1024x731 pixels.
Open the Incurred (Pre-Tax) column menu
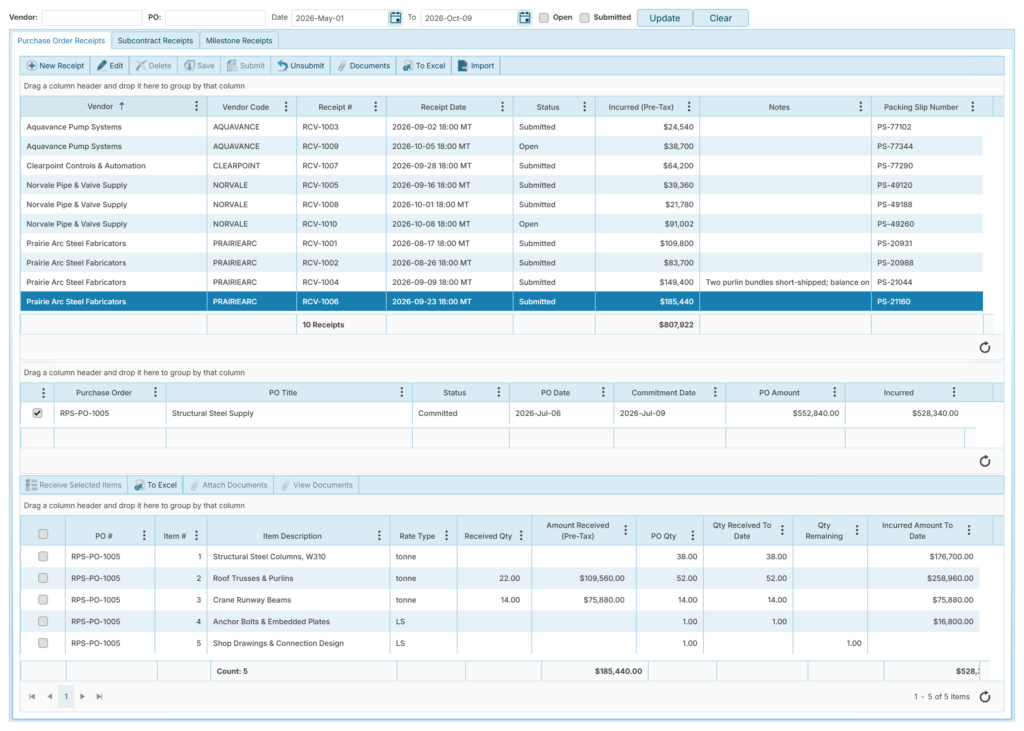point(689,106)
